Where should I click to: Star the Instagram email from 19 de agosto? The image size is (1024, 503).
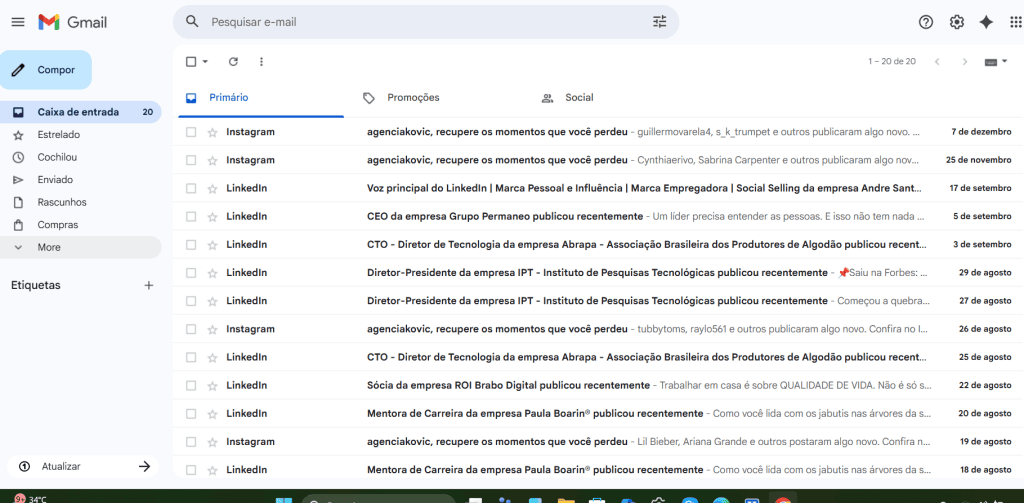212,442
